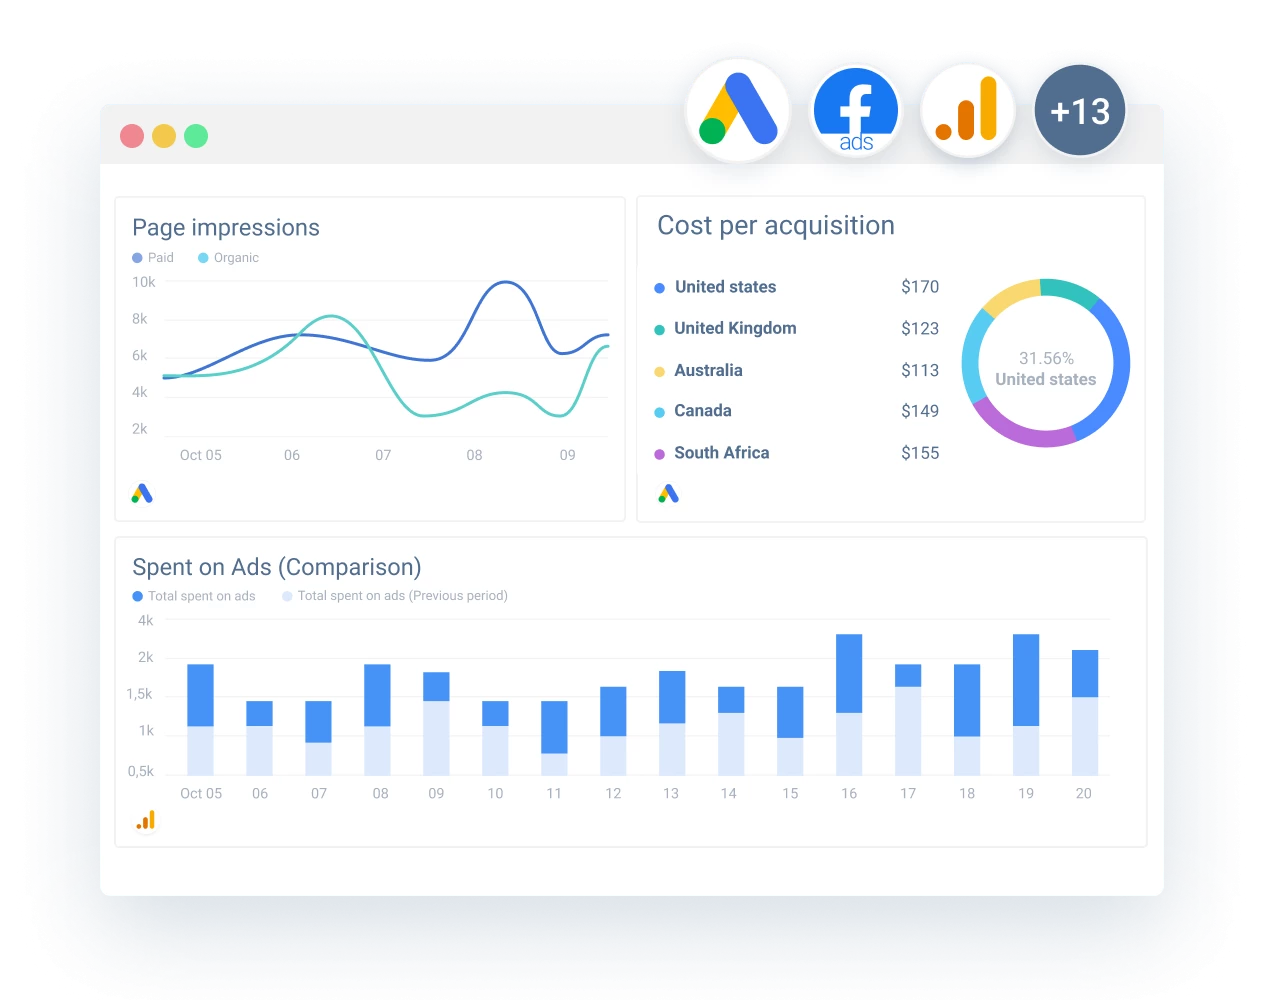
Task: Click the Google Ads icon below Page impressions chart
Action: click(x=141, y=492)
